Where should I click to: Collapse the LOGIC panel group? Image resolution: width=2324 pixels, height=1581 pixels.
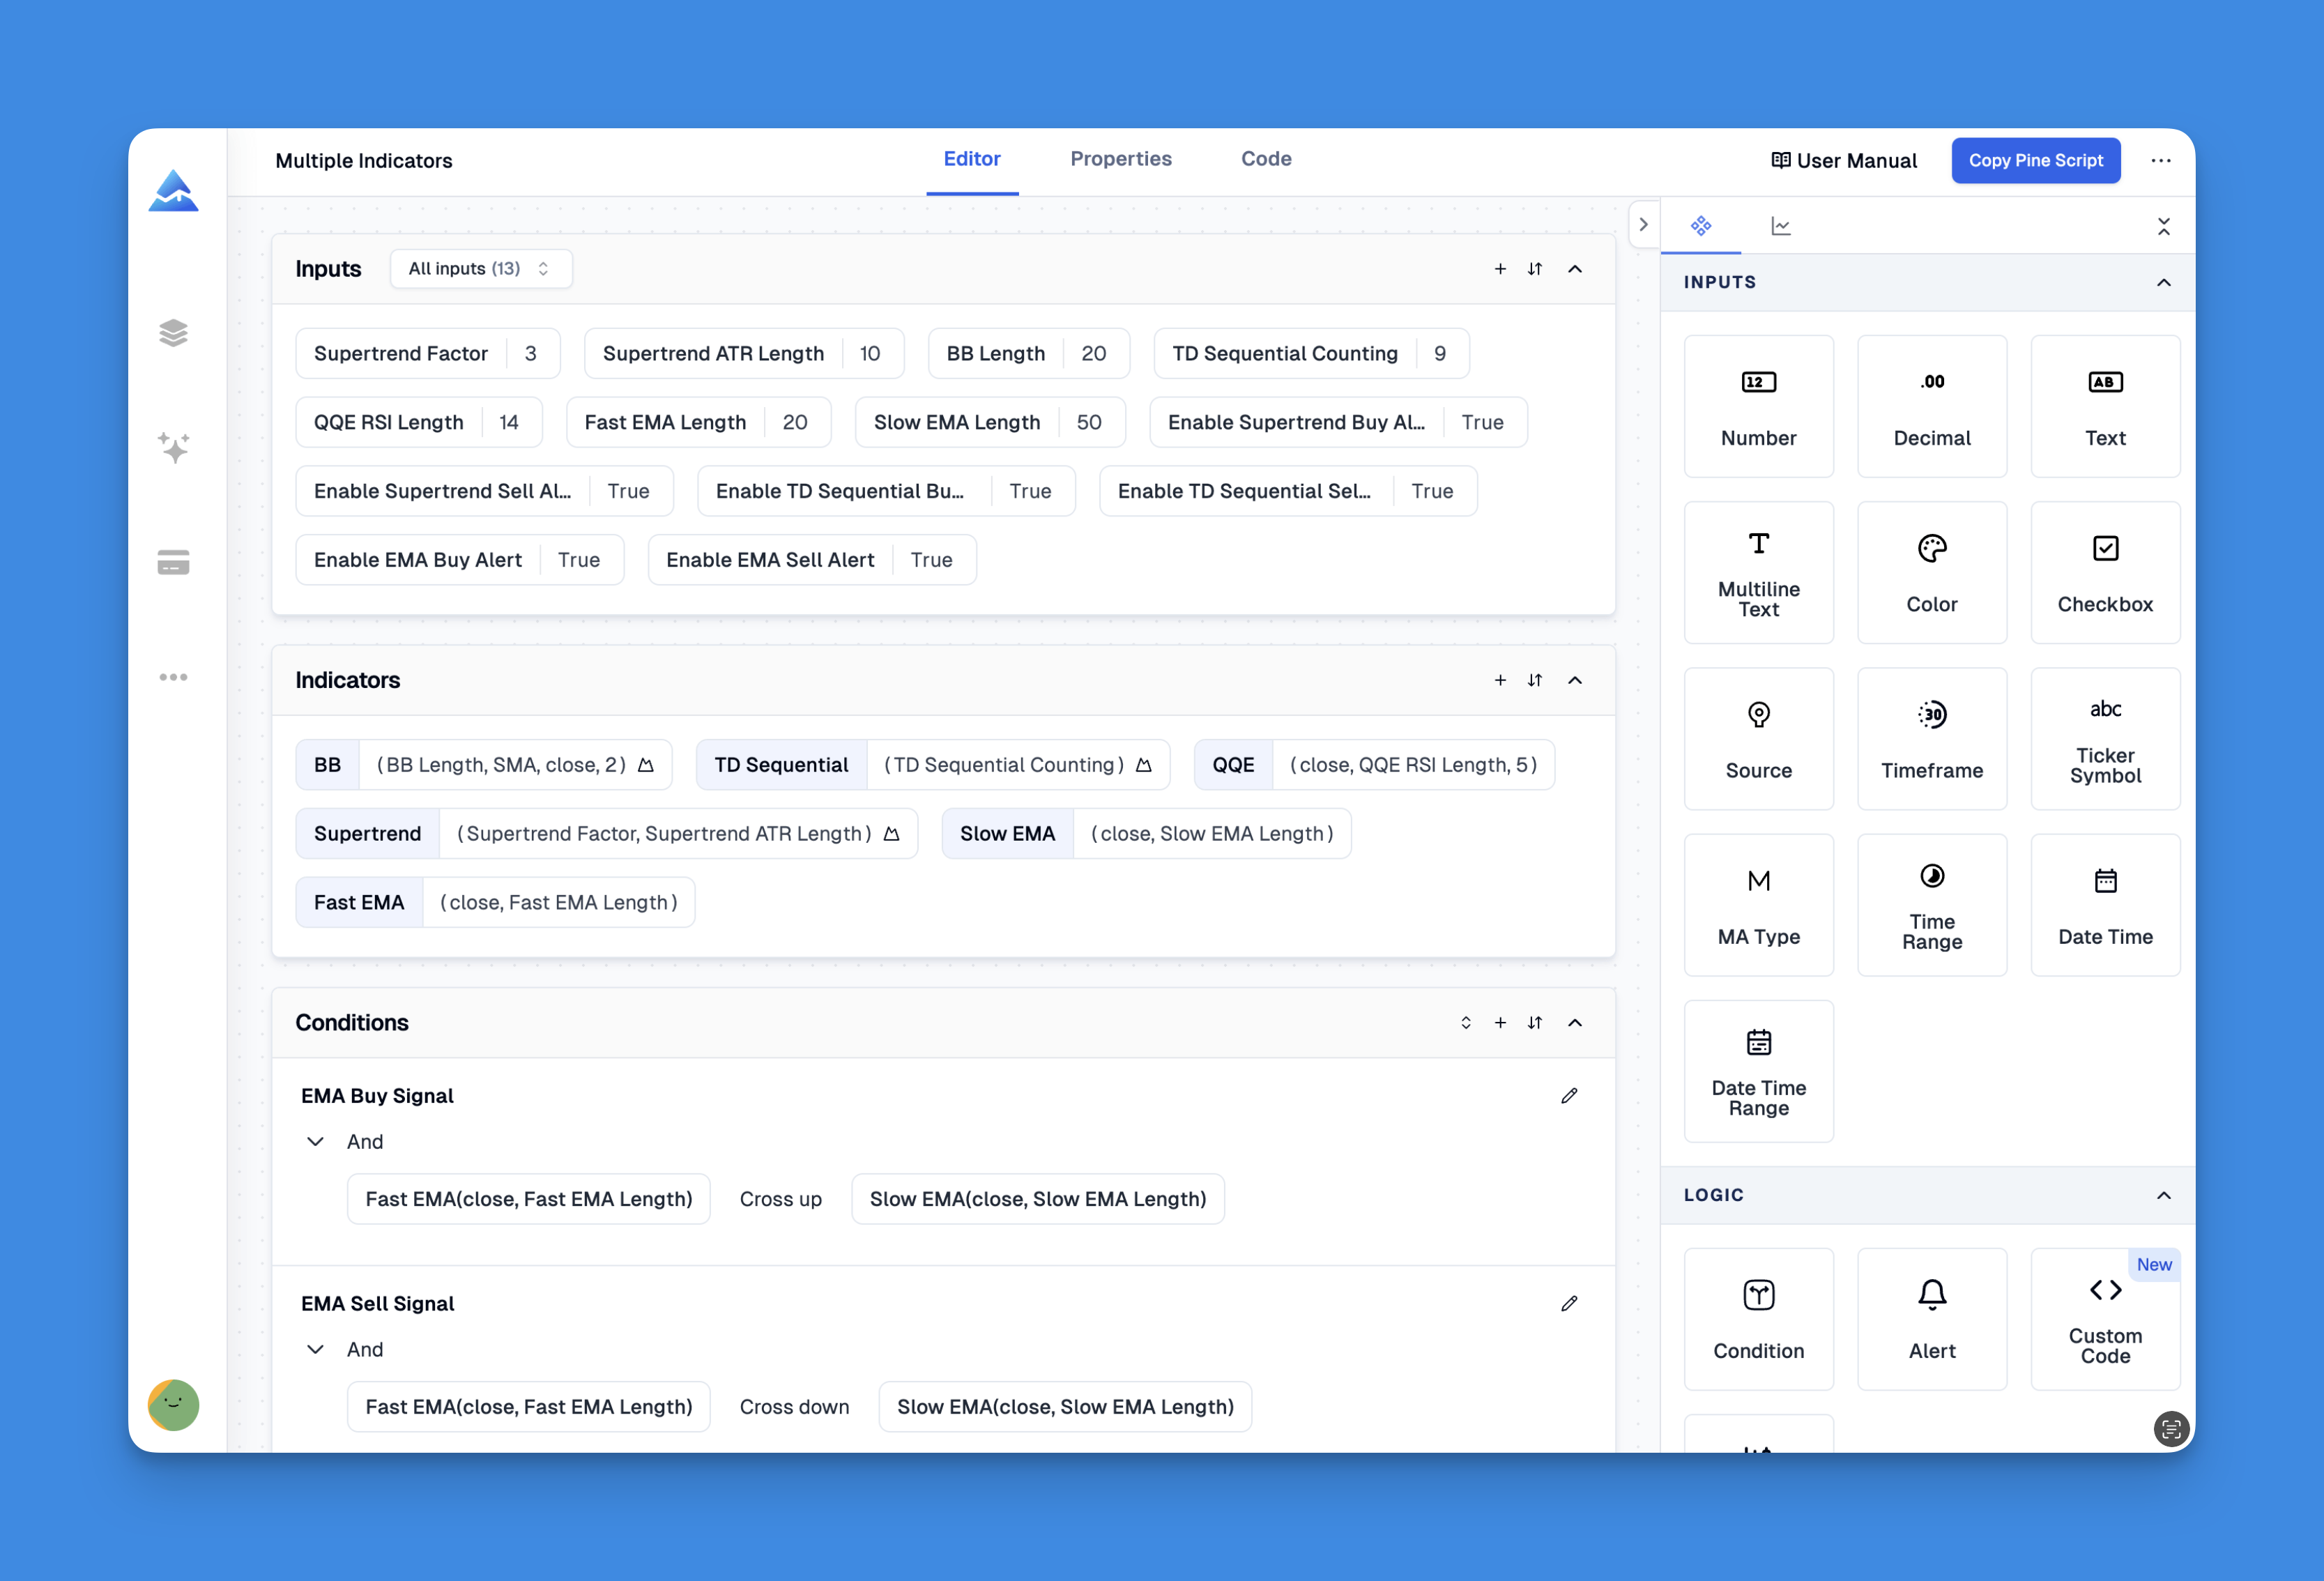[2163, 1195]
